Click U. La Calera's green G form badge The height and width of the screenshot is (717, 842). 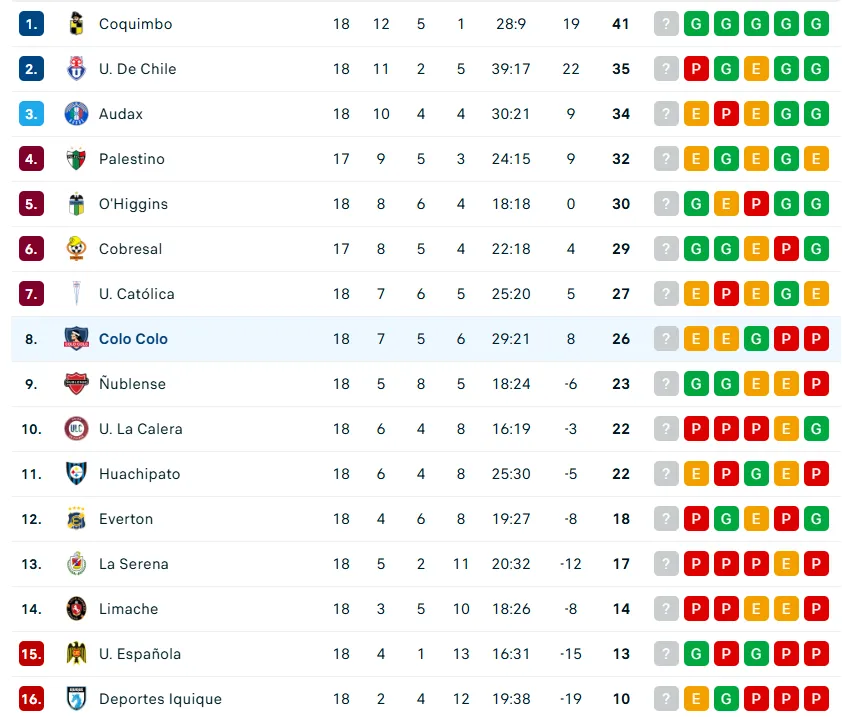[x=816, y=429]
